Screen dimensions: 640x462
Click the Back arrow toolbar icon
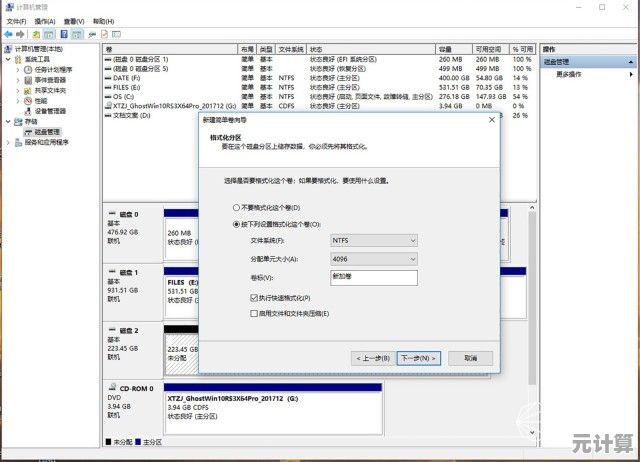pyautogui.click(x=8, y=34)
